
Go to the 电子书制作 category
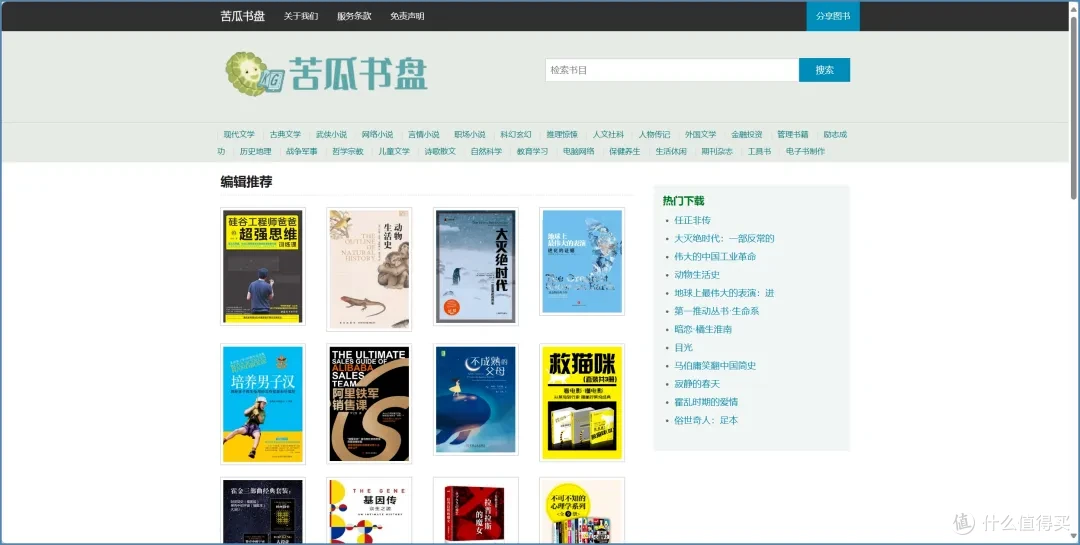tap(805, 152)
